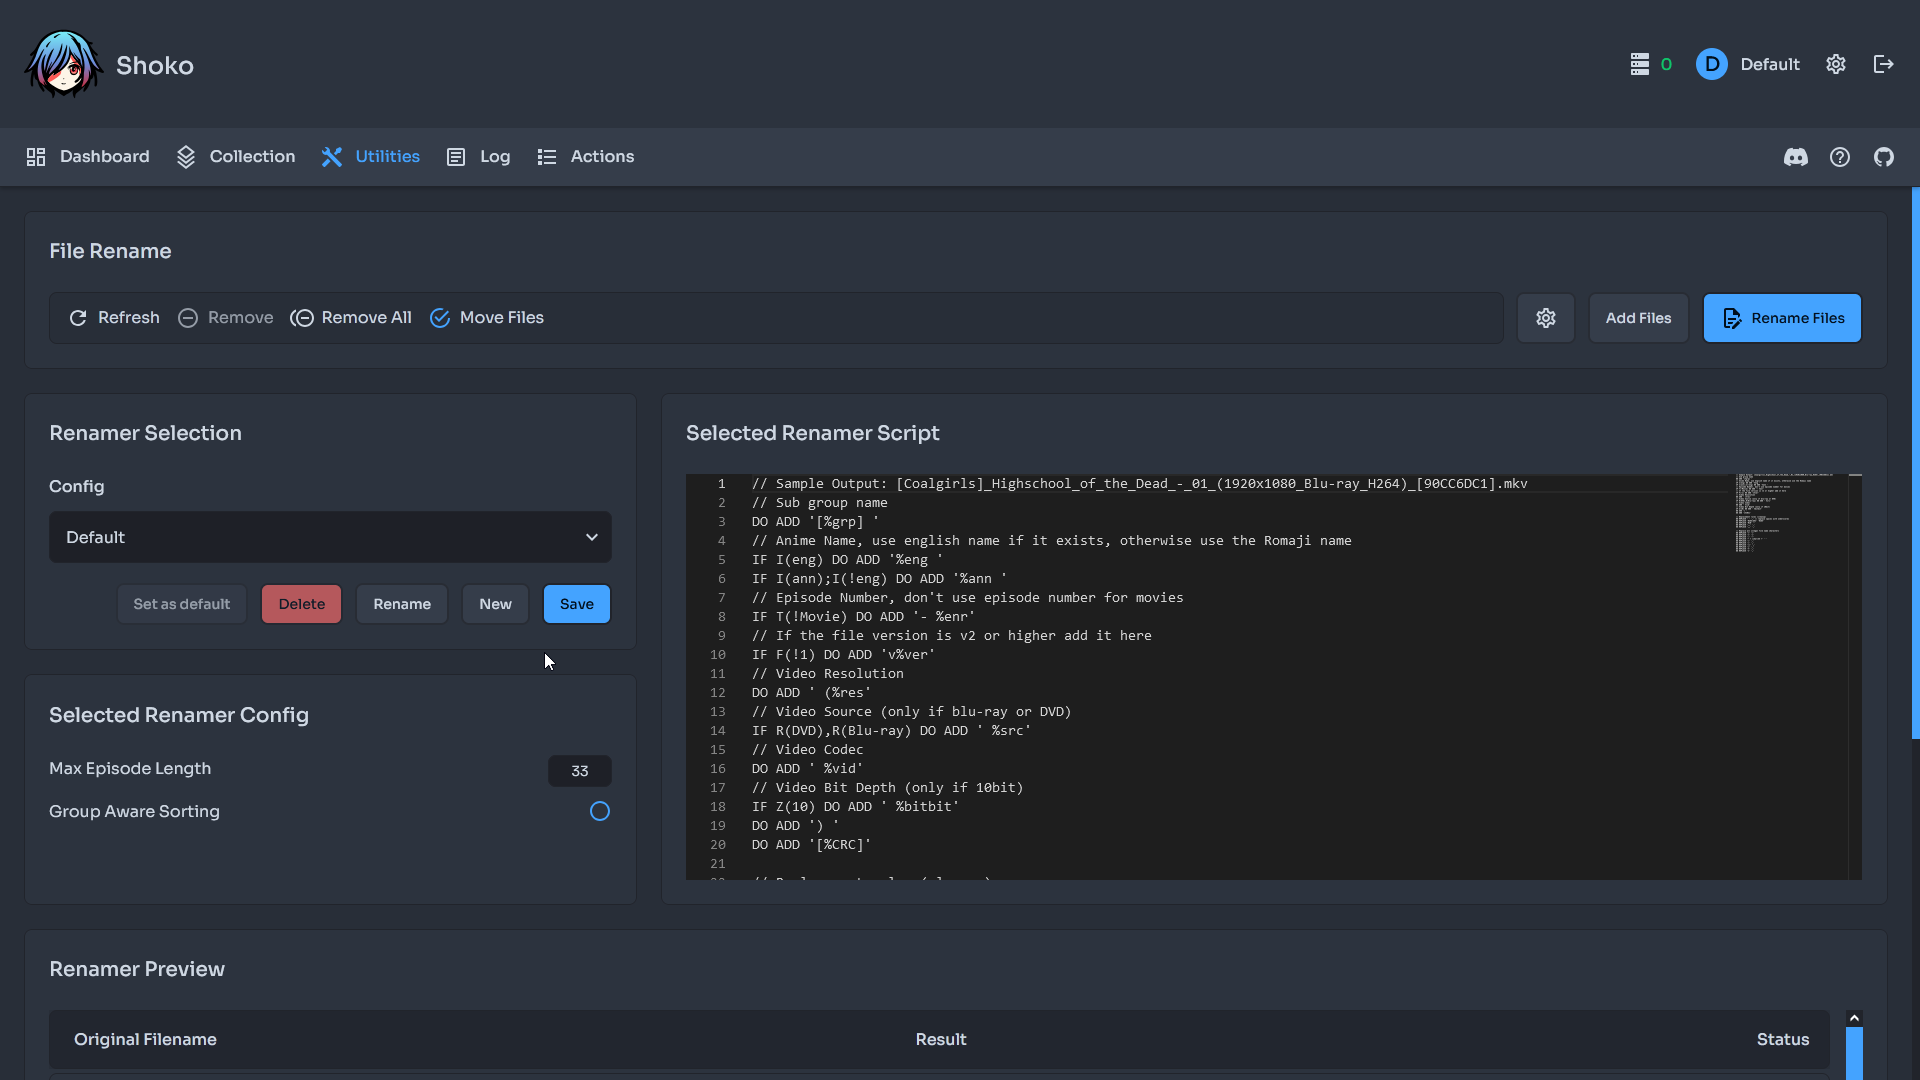The image size is (1920, 1080).
Task: Click script line with '[%grp] '
Action: (815, 522)
